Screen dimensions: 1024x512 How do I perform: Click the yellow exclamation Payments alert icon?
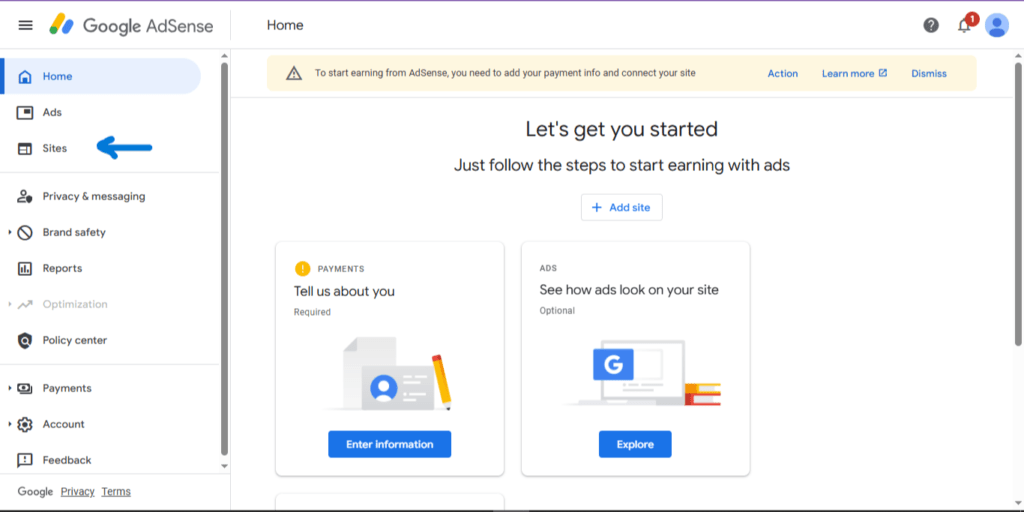point(302,268)
